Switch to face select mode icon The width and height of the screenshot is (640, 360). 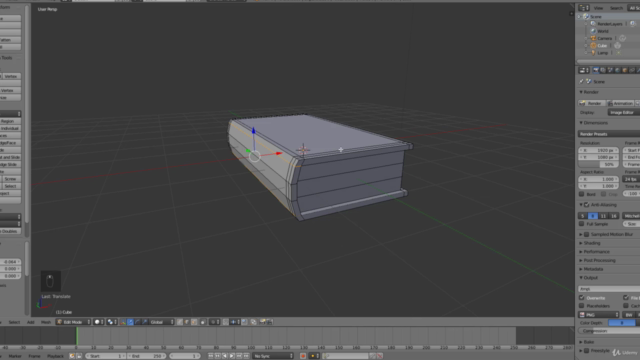194,322
